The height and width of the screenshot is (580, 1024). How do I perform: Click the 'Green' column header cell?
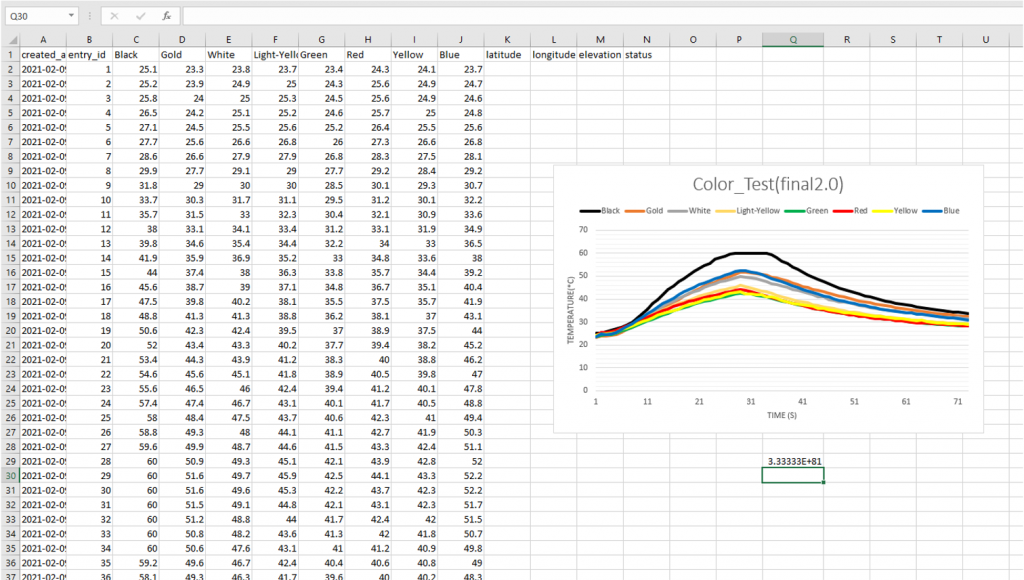pos(321,55)
